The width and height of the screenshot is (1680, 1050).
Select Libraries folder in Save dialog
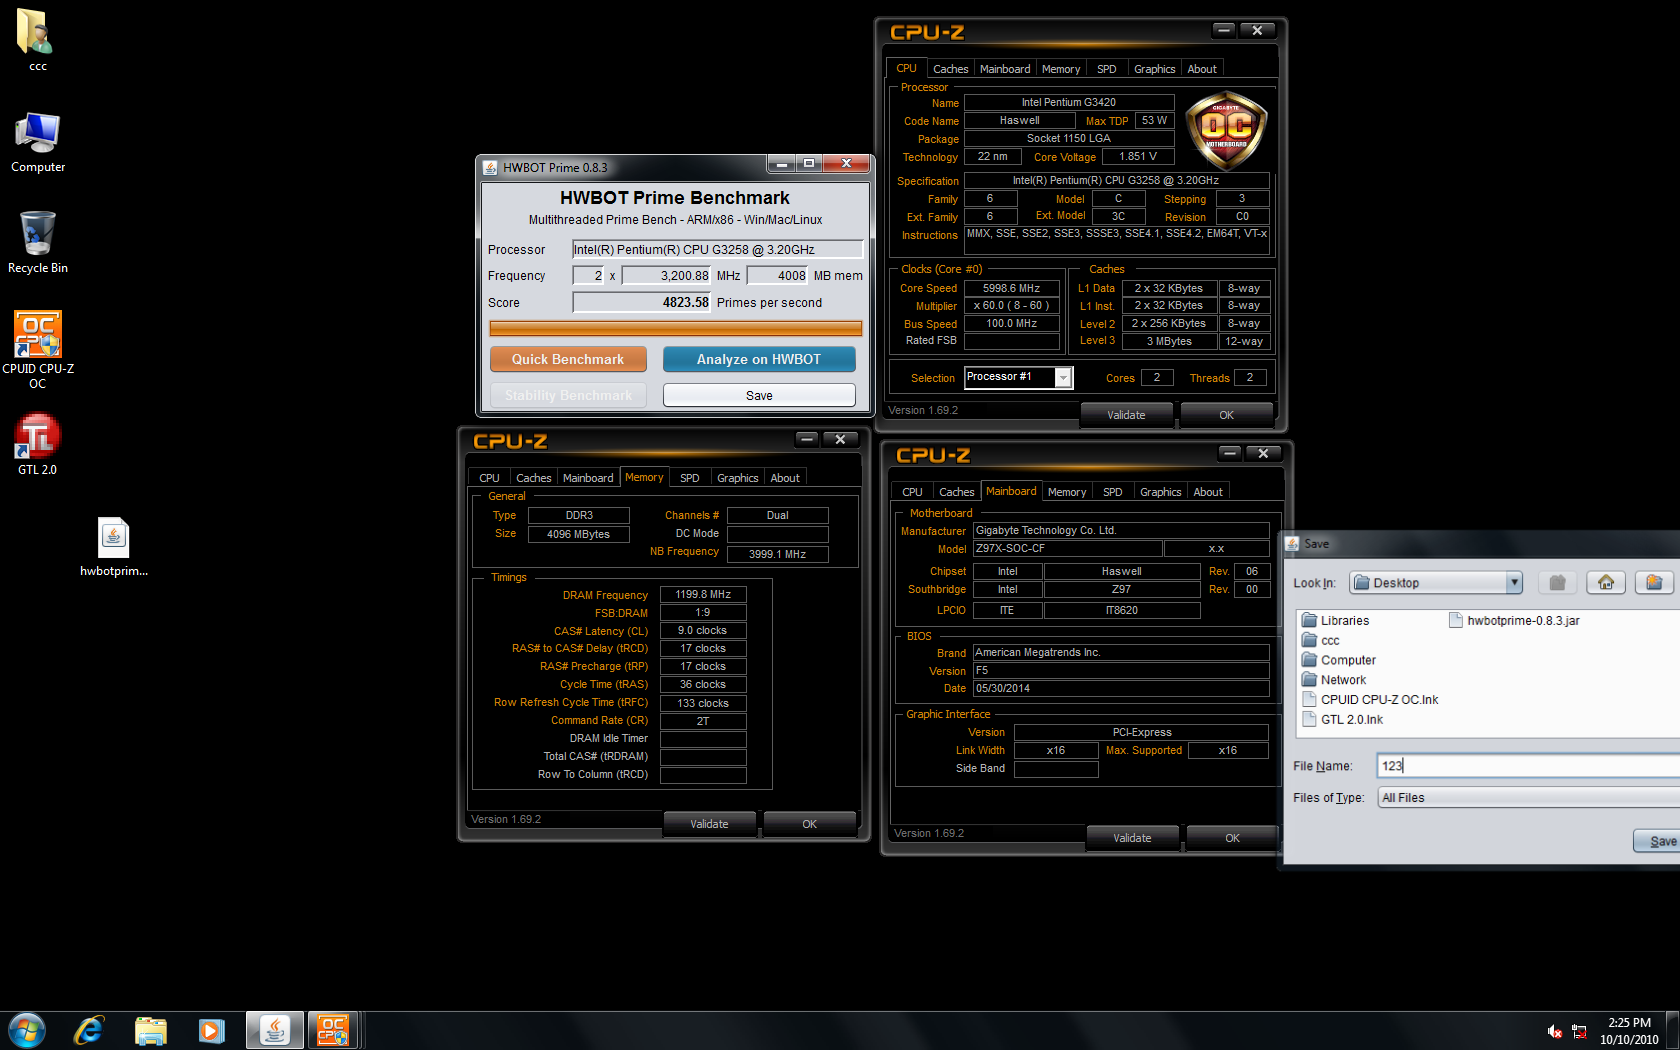(x=1336, y=621)
